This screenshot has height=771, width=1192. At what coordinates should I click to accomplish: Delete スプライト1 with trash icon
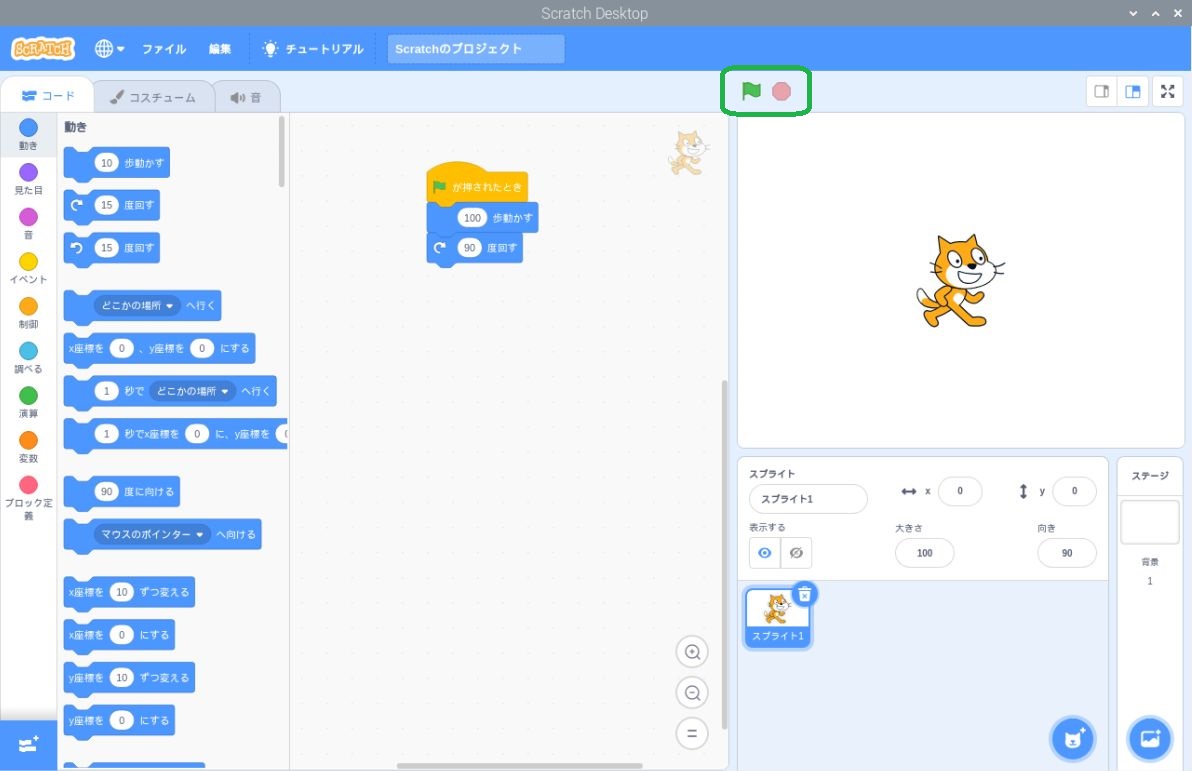pyautogui.click(x=804, y=595)
